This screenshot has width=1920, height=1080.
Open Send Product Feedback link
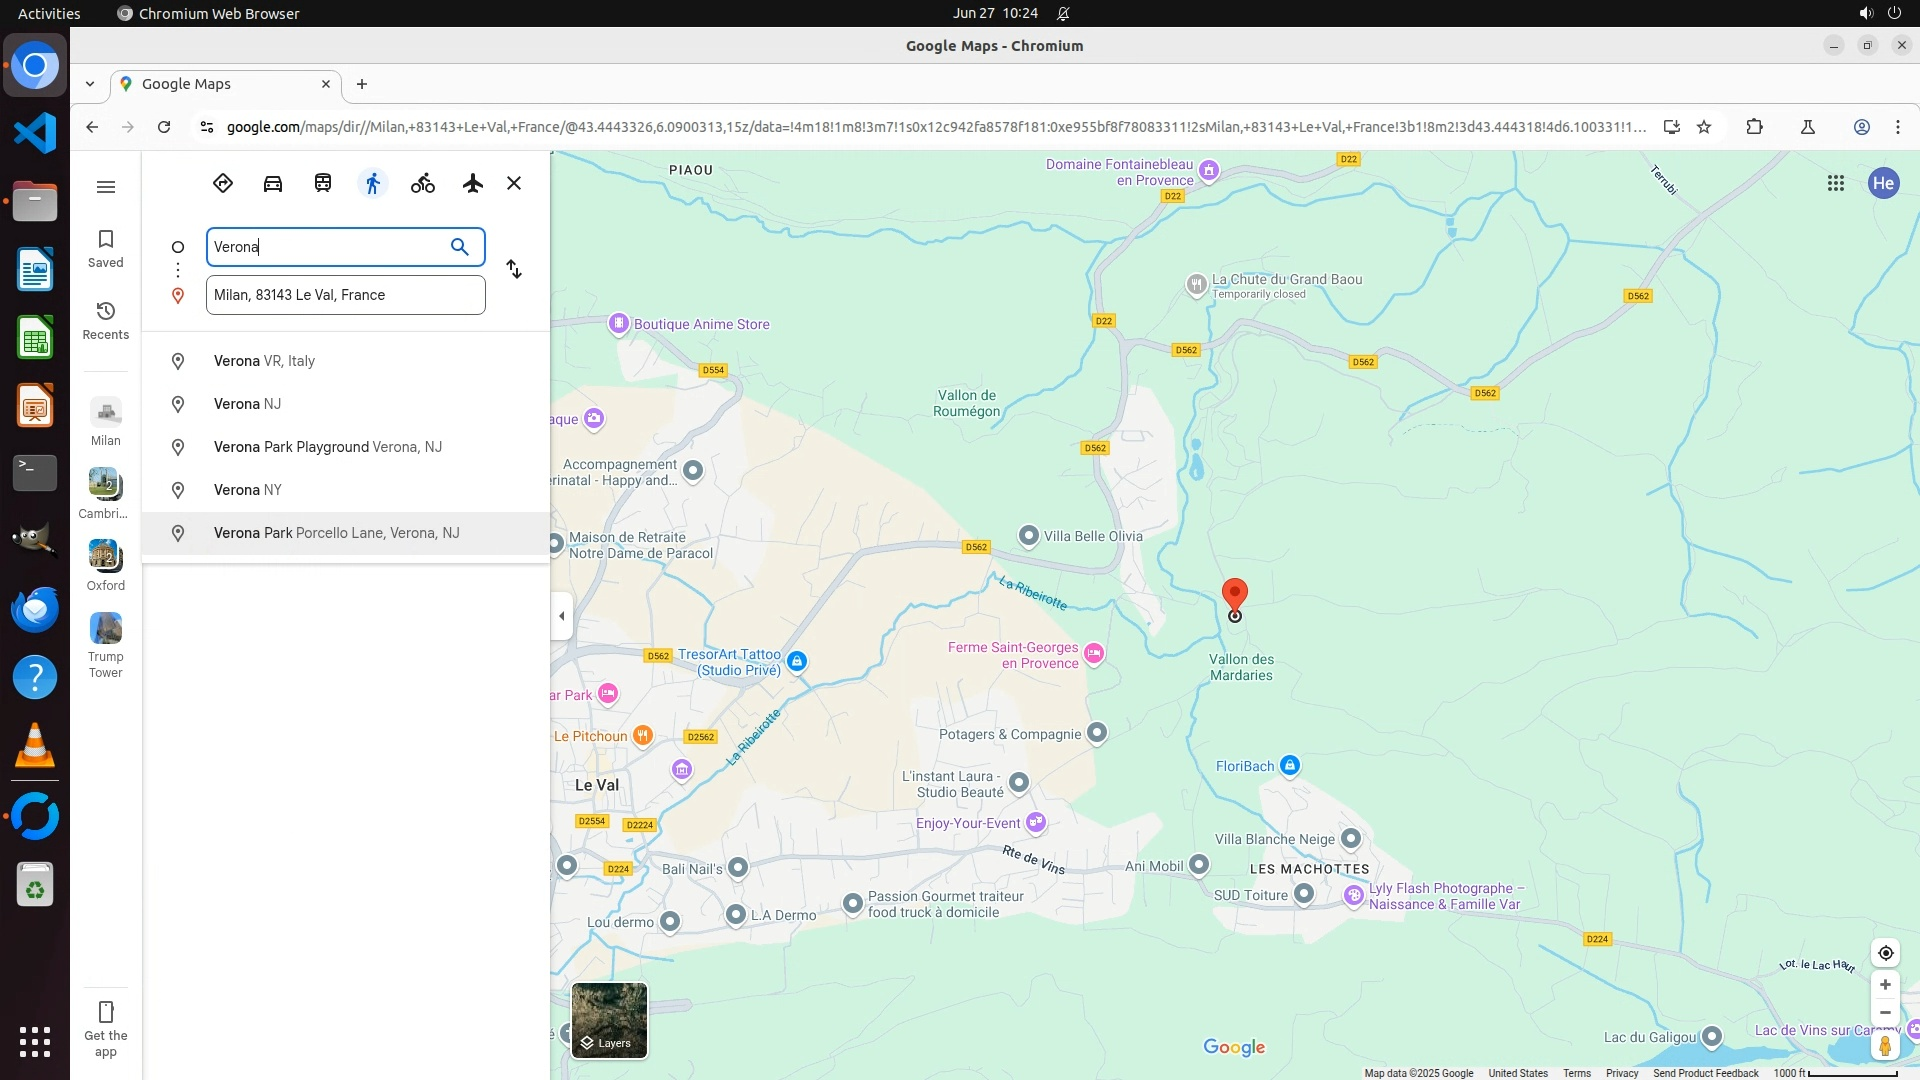[1705, 1073]
